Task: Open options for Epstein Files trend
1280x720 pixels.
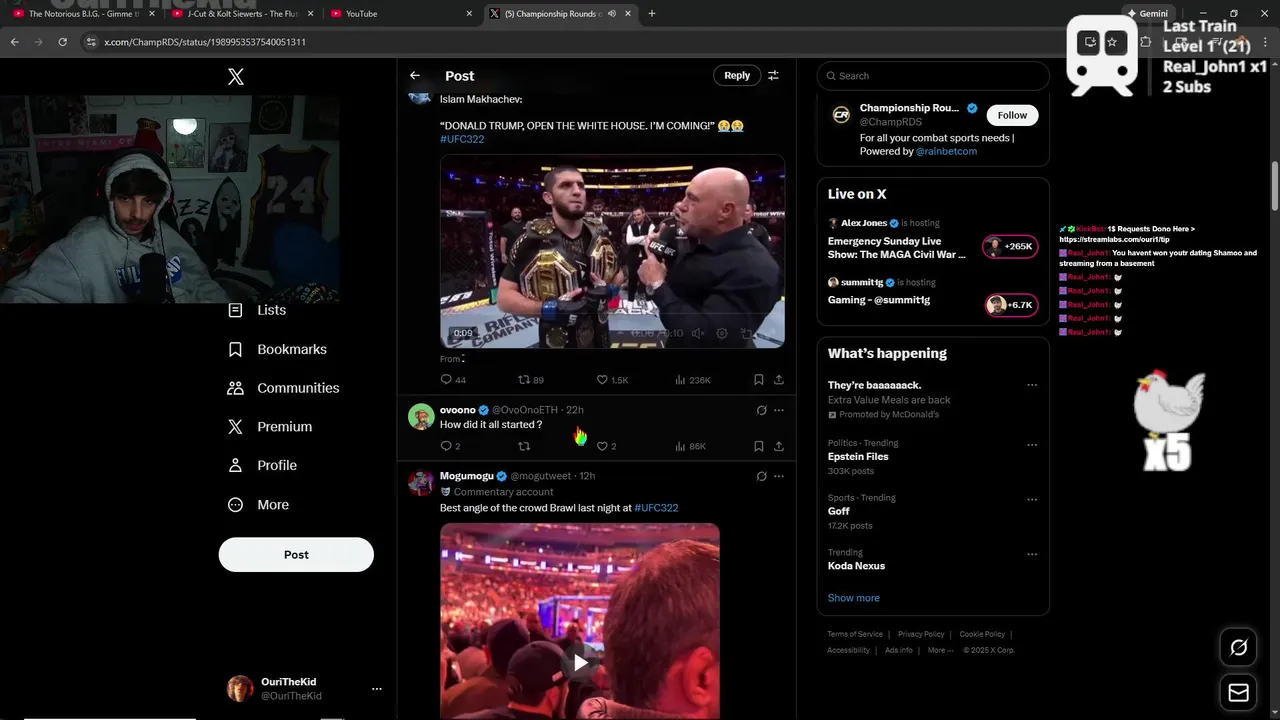Action: (x=1032, y=443)
